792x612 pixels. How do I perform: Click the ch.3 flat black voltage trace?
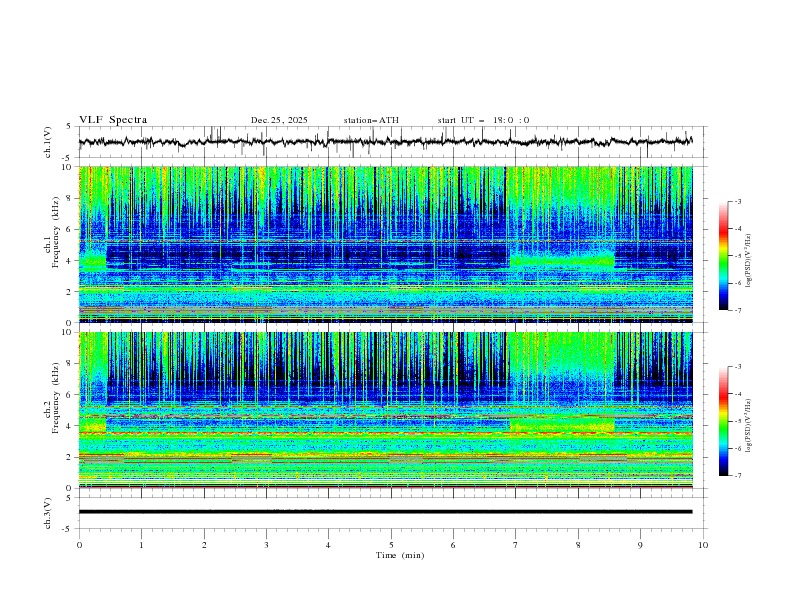[385, 512]
